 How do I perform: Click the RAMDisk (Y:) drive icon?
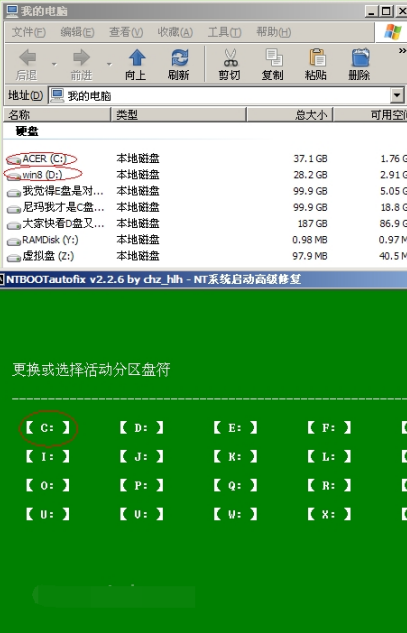point(14,241)
